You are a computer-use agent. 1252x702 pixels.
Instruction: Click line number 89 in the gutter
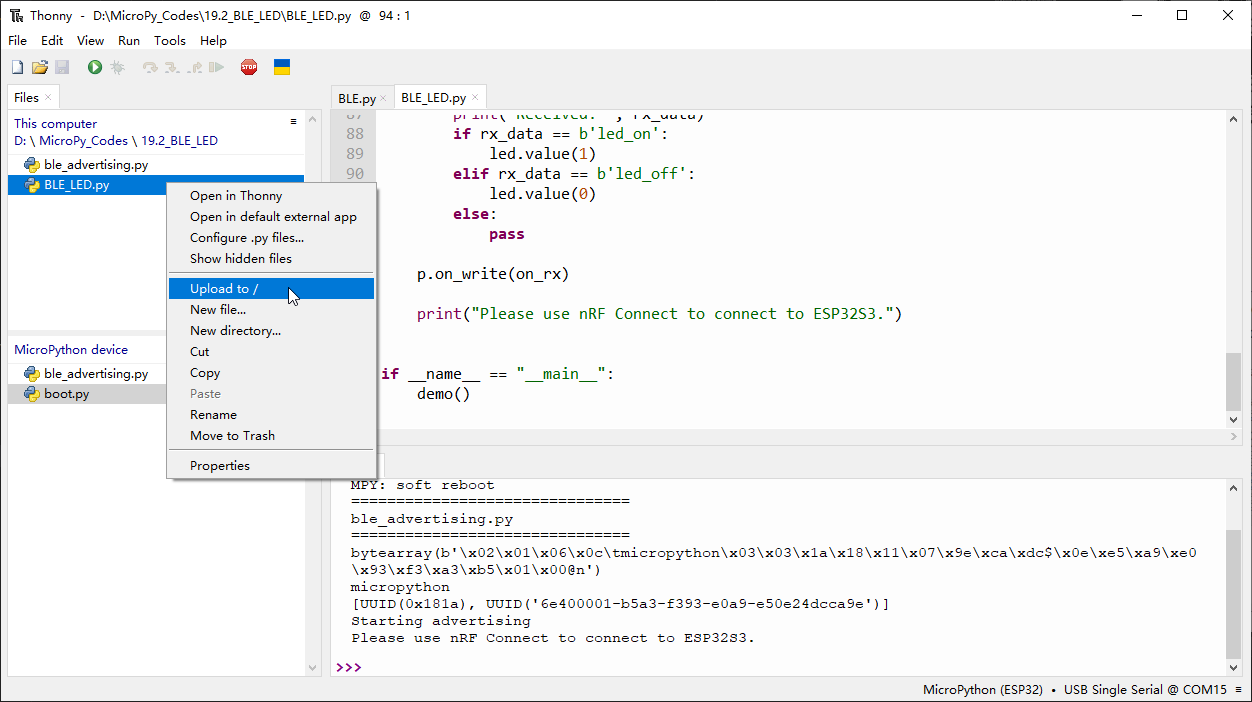click(x=354, y=154)
